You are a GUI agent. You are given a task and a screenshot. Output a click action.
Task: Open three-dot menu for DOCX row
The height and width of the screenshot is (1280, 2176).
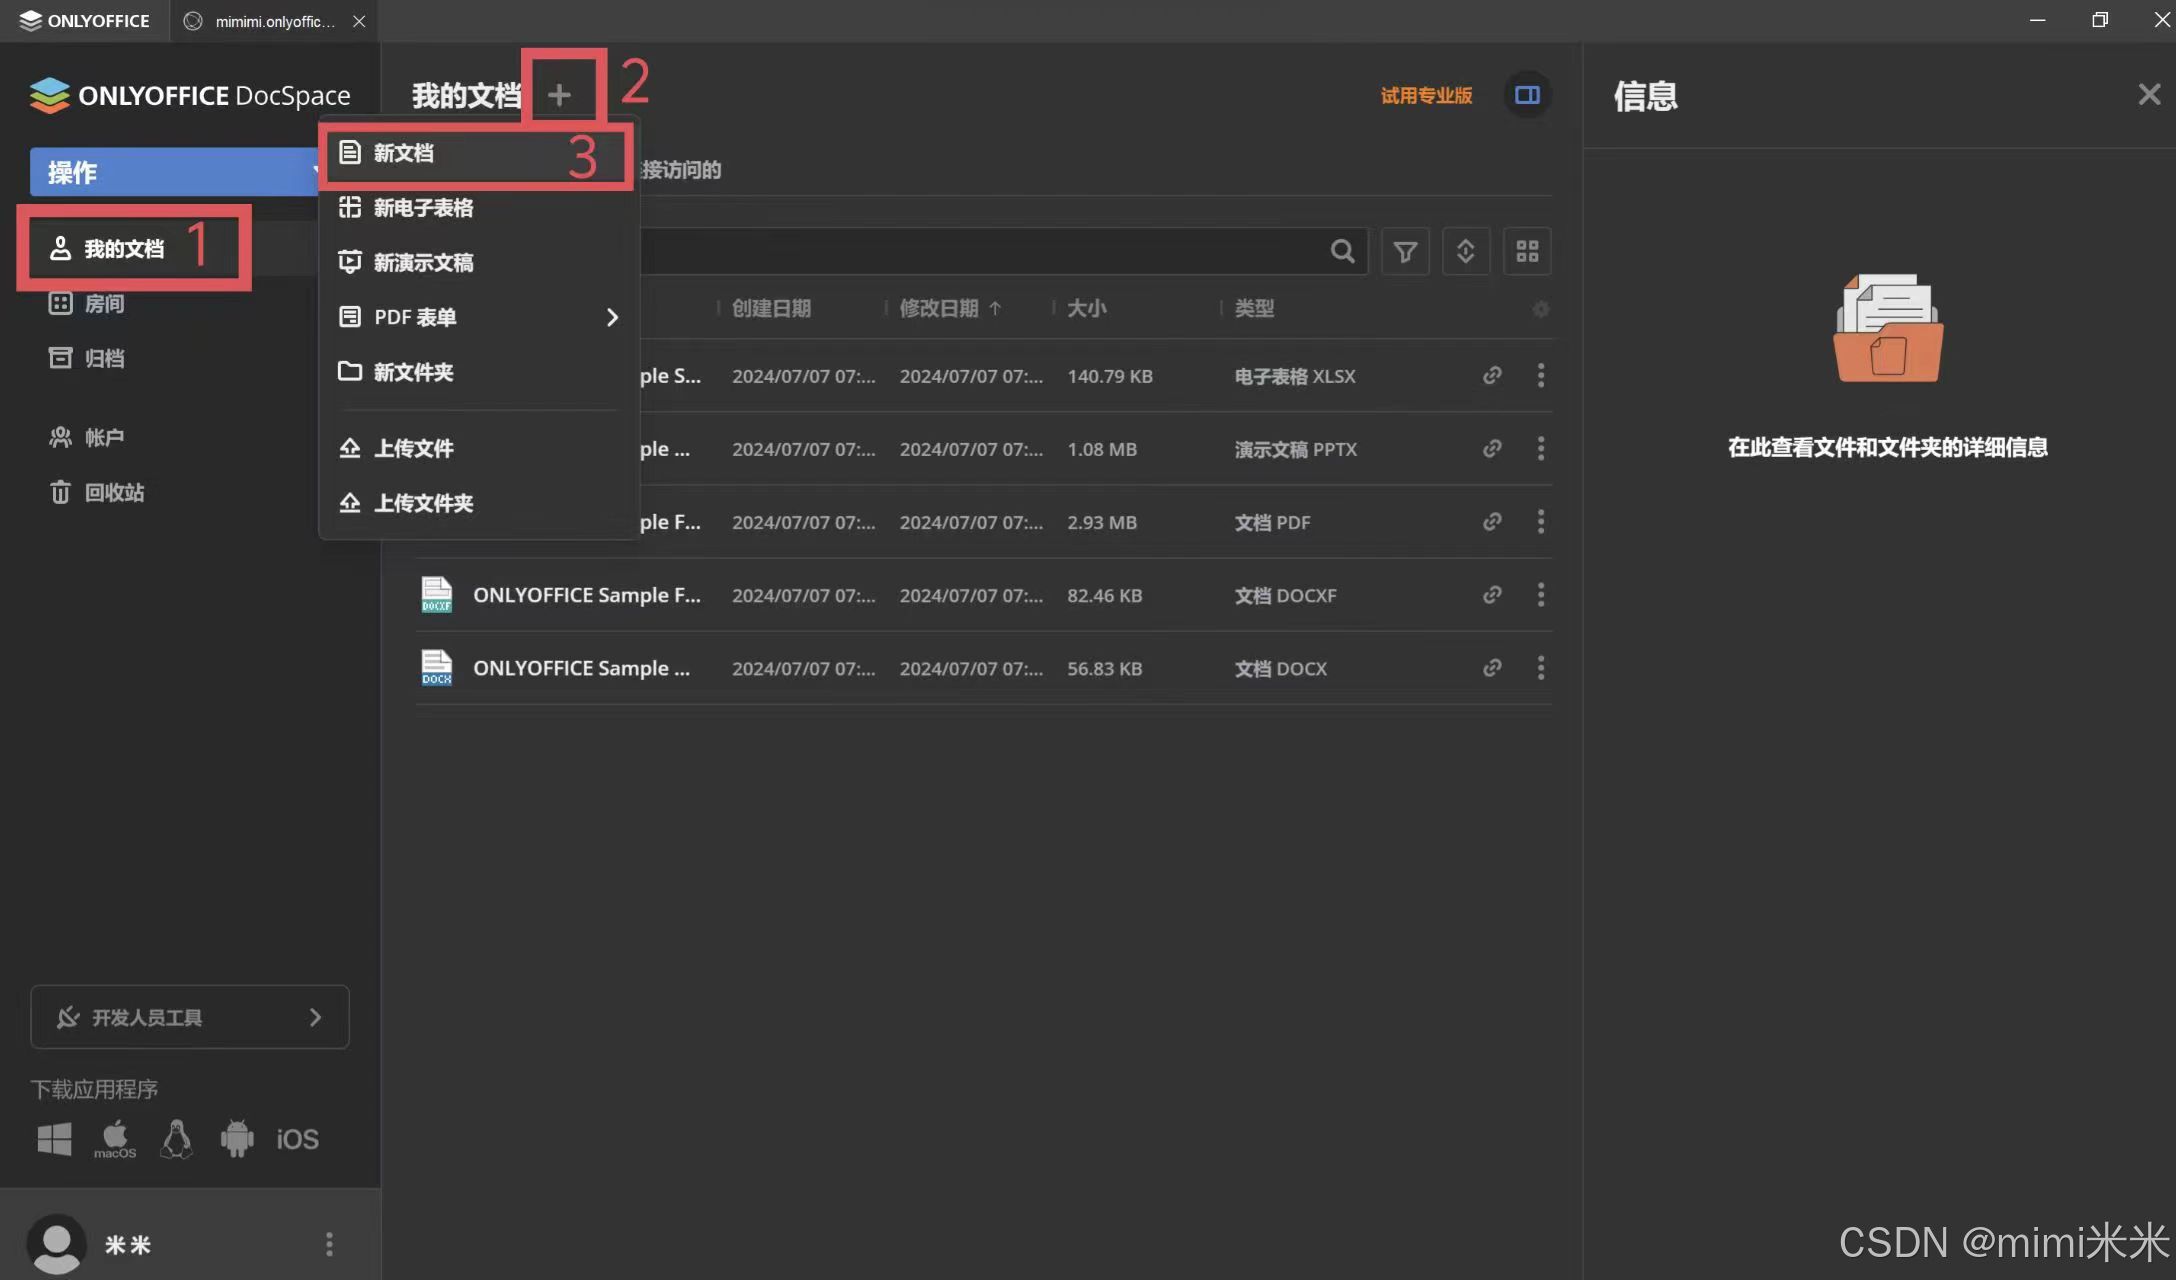pos(1541,667)
